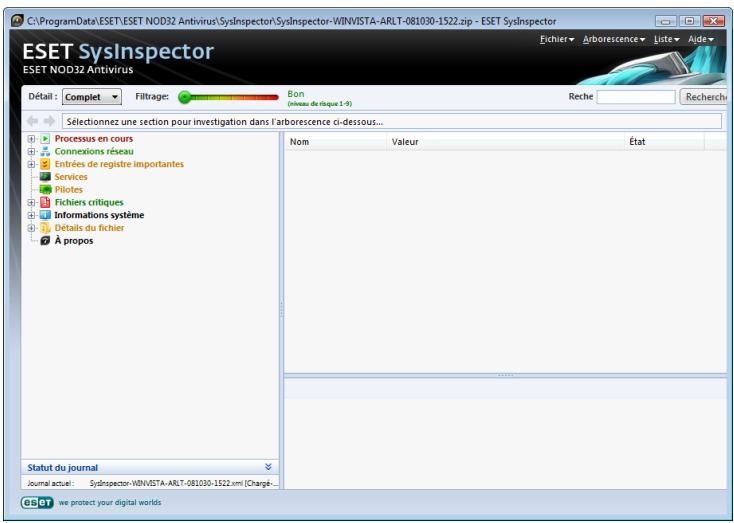734x523 pixels.
Task: Open the Aide menu
Action: [701, 39]
